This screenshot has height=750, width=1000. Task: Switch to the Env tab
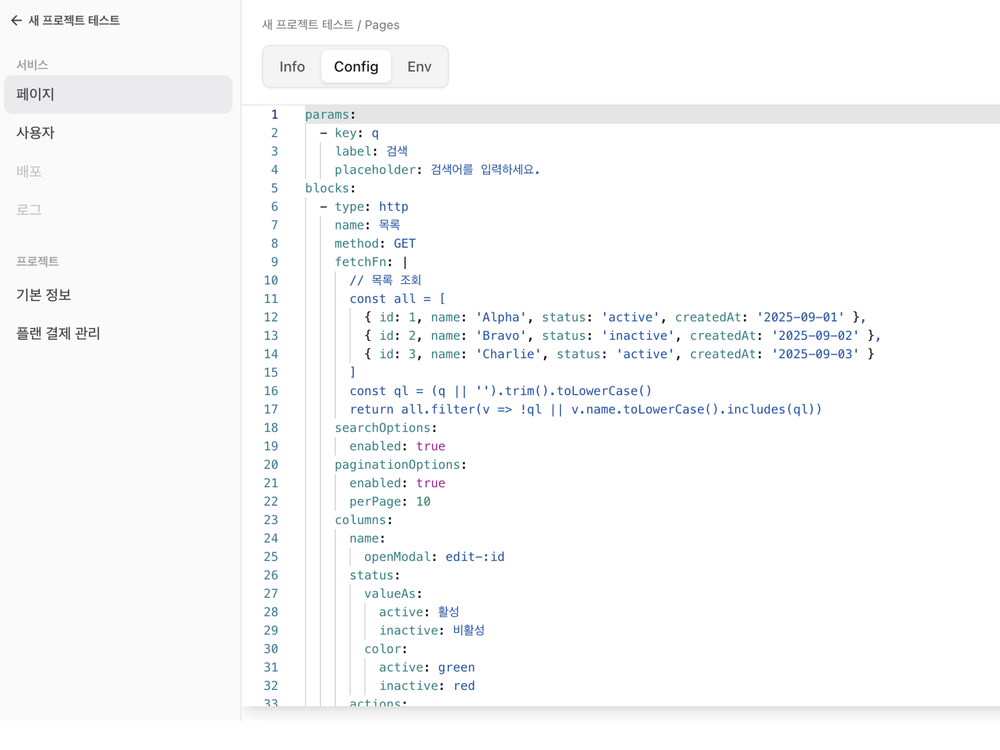click(x=419, y=67)
